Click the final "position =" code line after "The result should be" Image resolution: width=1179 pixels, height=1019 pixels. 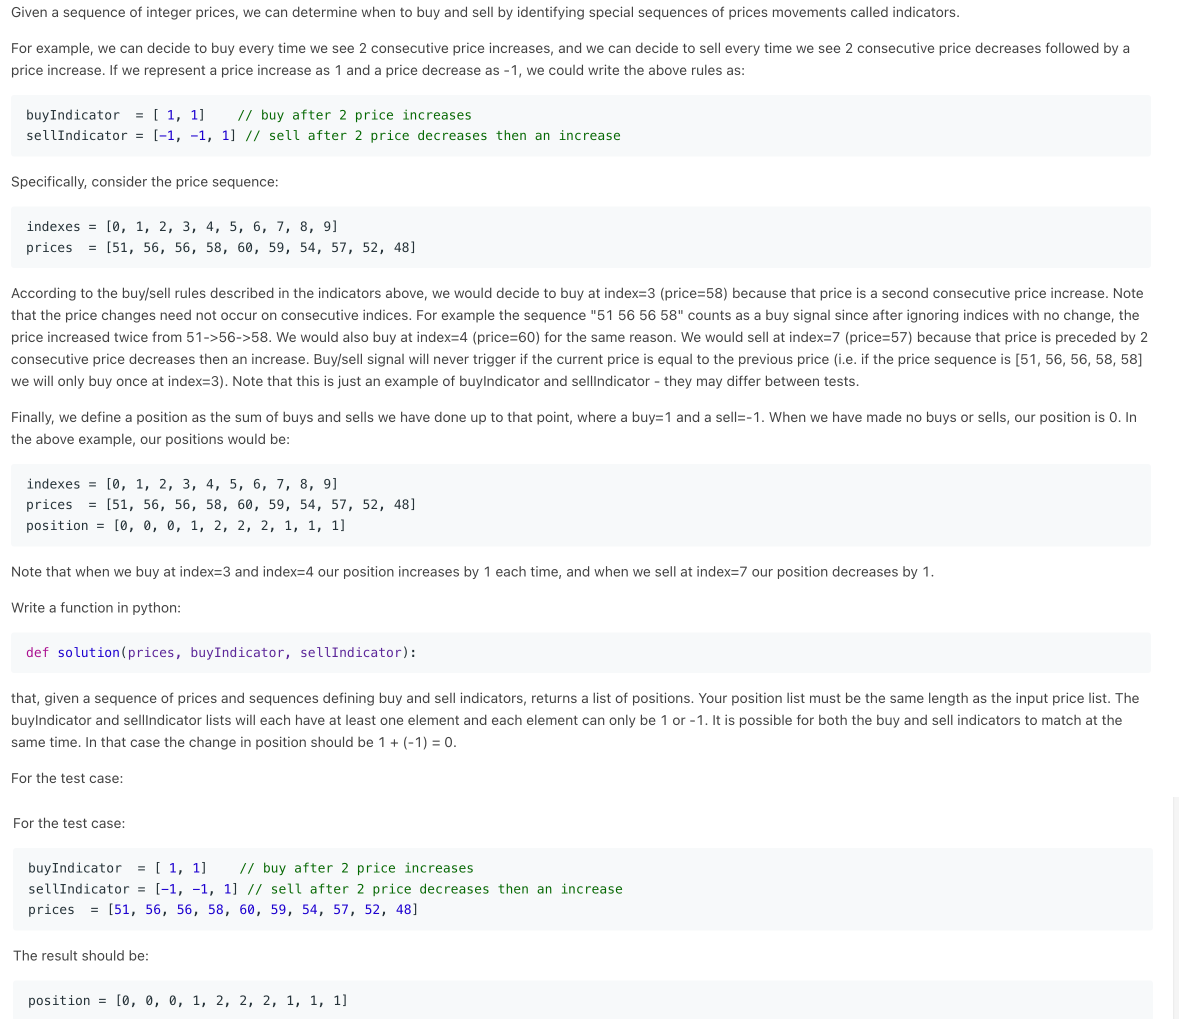pos(188,1001)
